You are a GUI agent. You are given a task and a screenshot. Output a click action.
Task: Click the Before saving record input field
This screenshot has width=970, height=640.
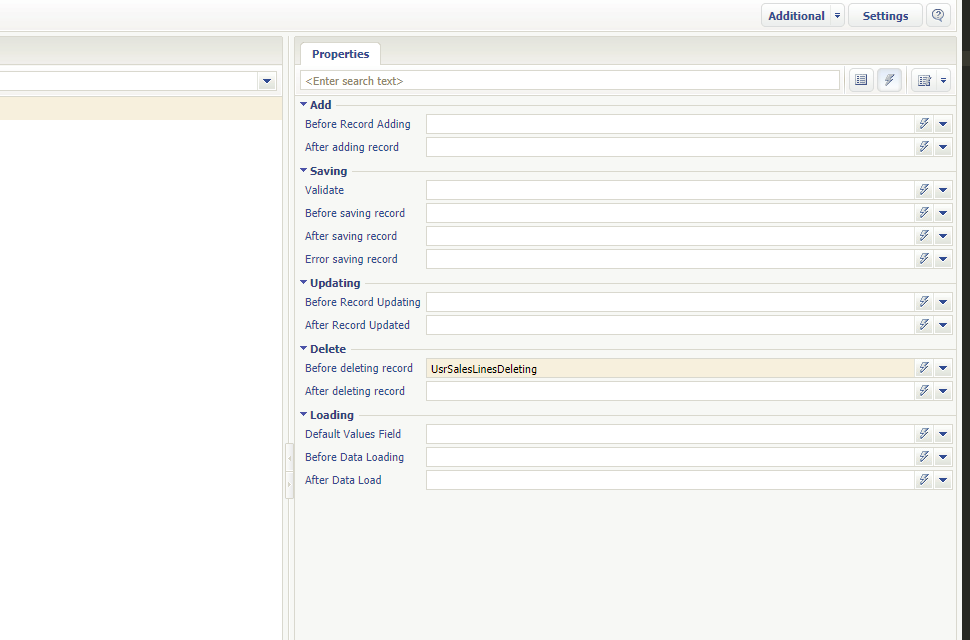click(670, 213)
